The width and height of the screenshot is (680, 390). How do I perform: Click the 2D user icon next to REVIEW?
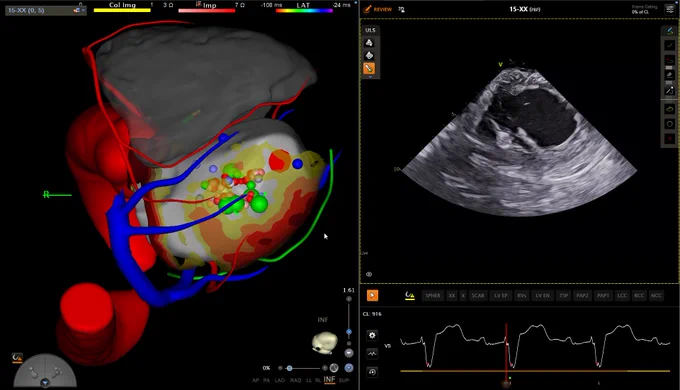click(x=401, y=9)
